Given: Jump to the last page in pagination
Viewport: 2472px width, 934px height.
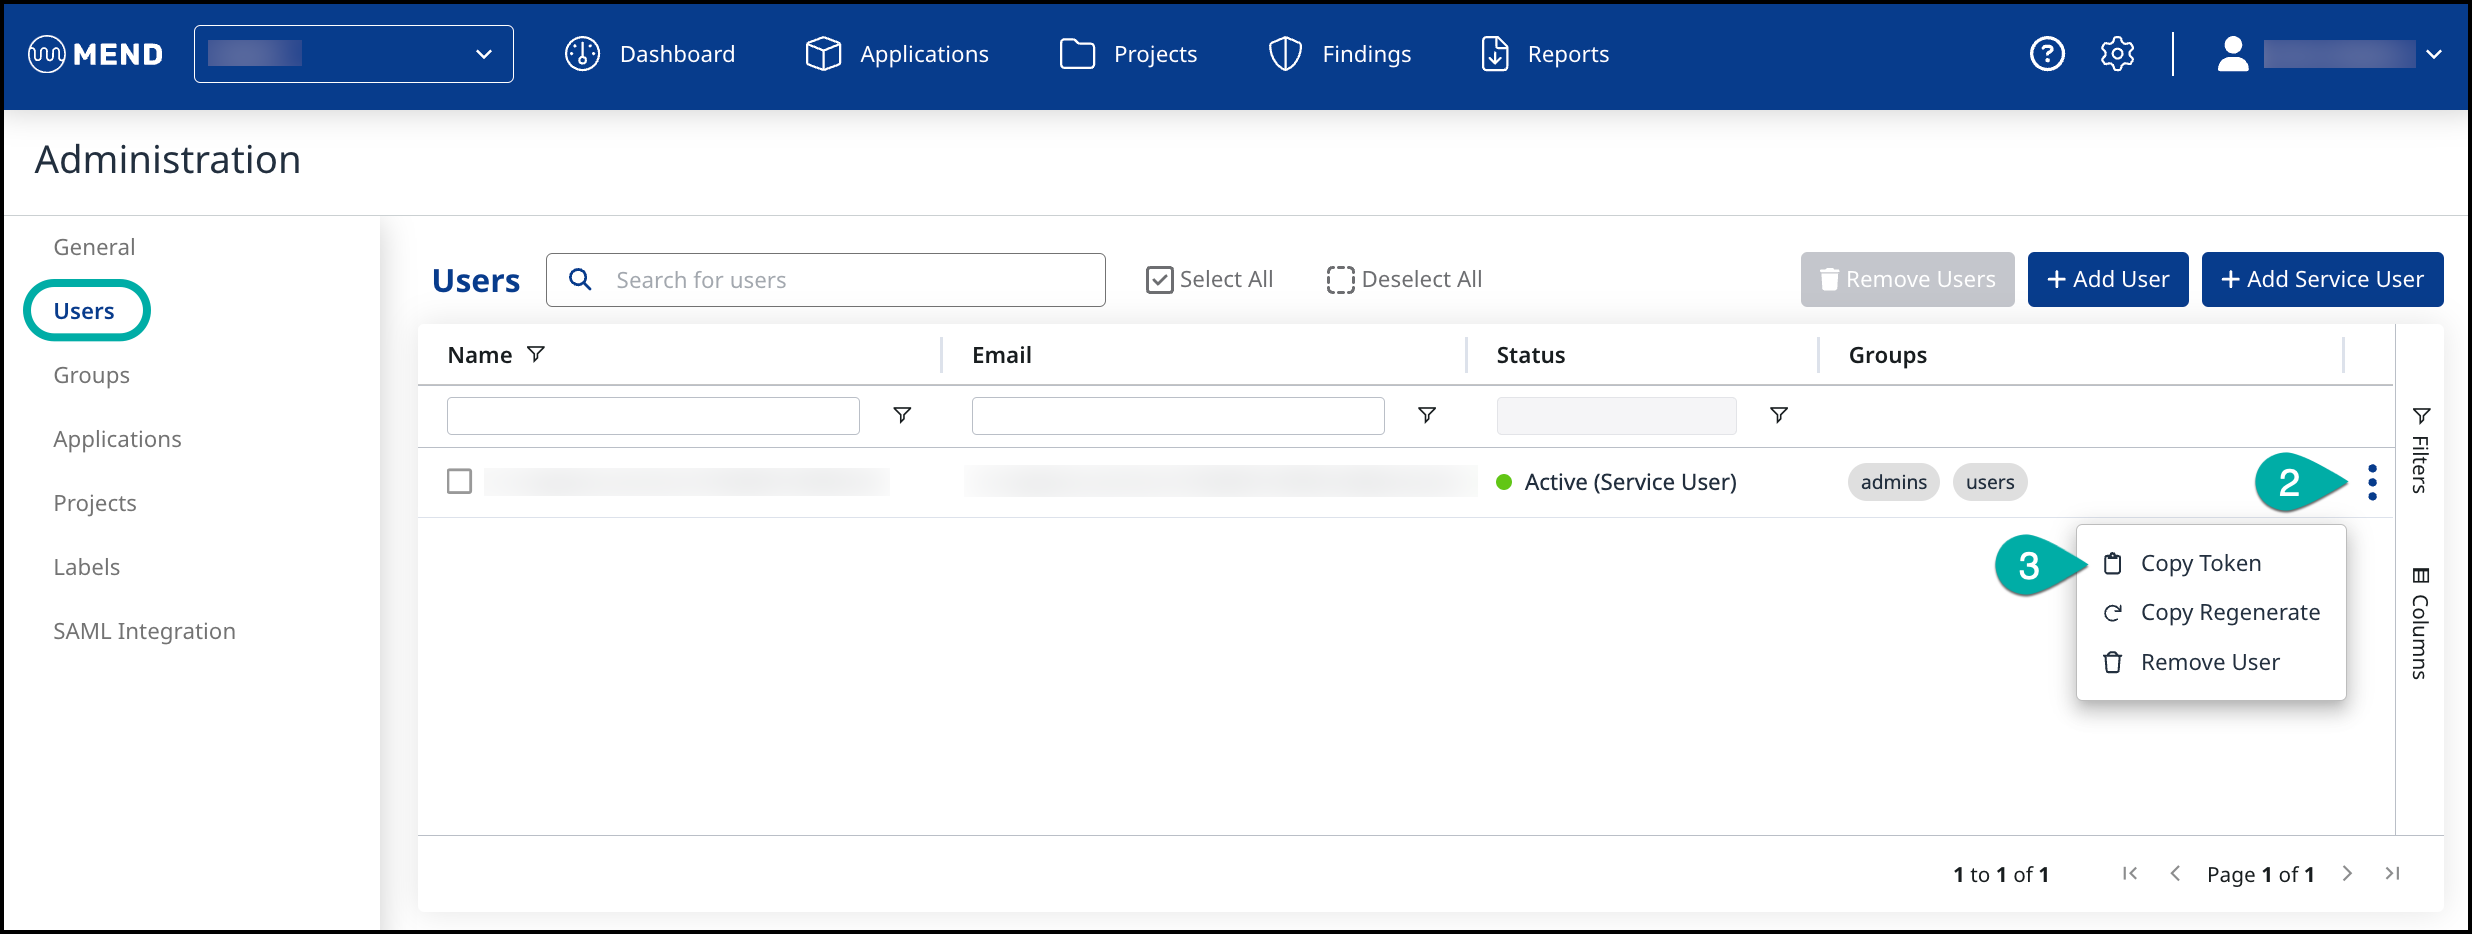Looking at the screenshot, I should (x=2392, y=874).
